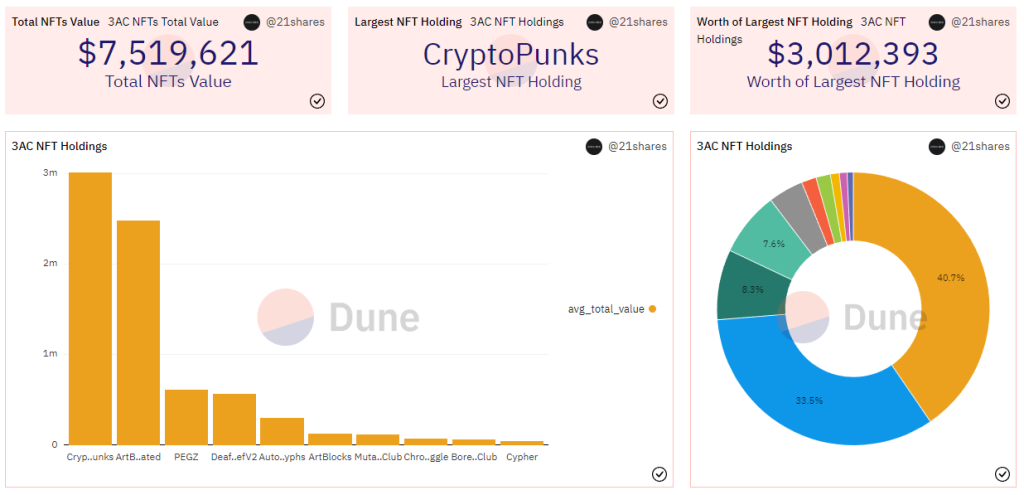1024x495 pixels.
Task: Open 21shares avatar on Total NFTs Value card
Action: click(x=251, y=22)
